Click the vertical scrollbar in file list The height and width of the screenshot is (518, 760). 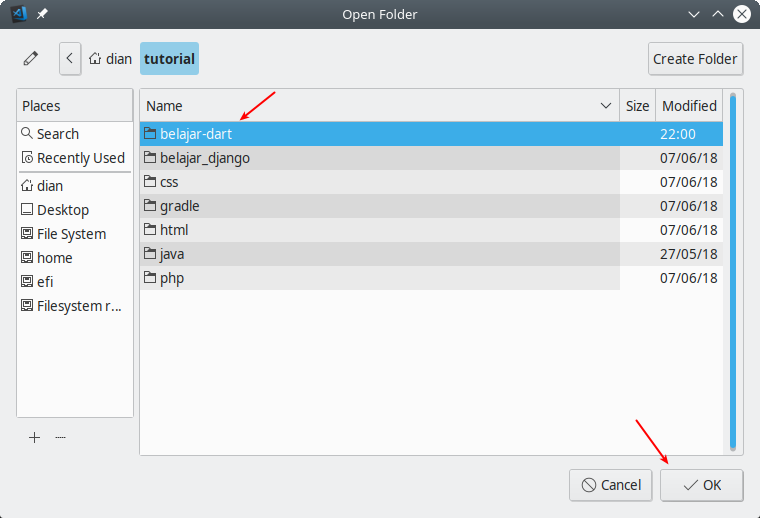coord(733,270)
